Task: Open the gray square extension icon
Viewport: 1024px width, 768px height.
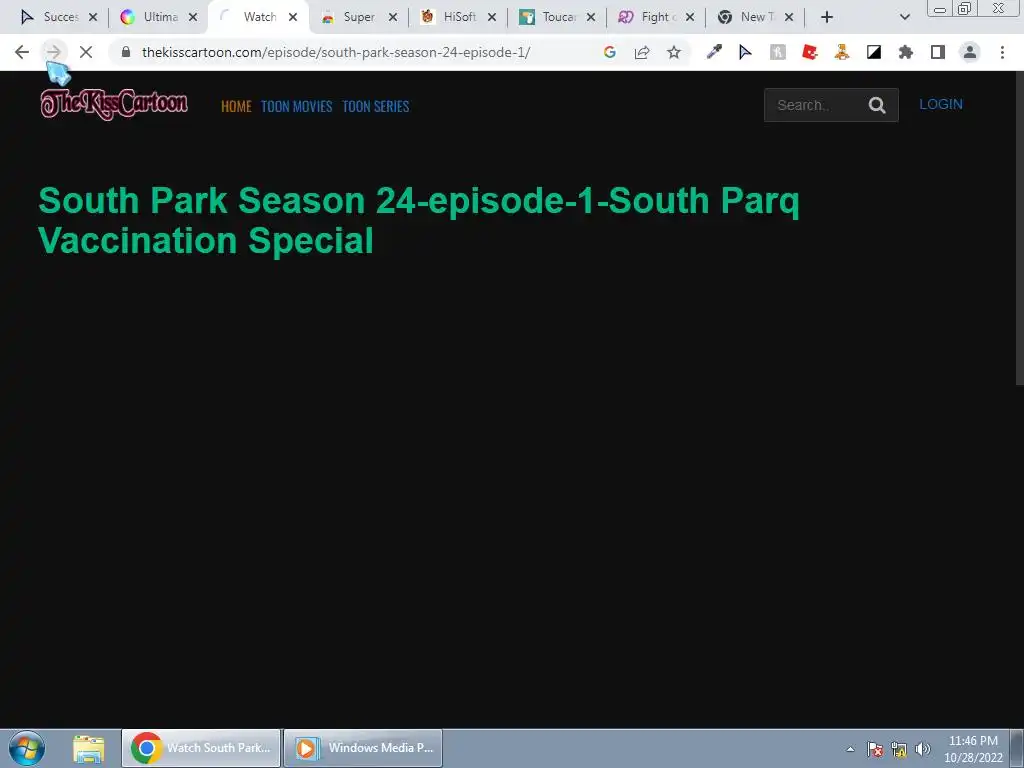Action: (777, 52)
